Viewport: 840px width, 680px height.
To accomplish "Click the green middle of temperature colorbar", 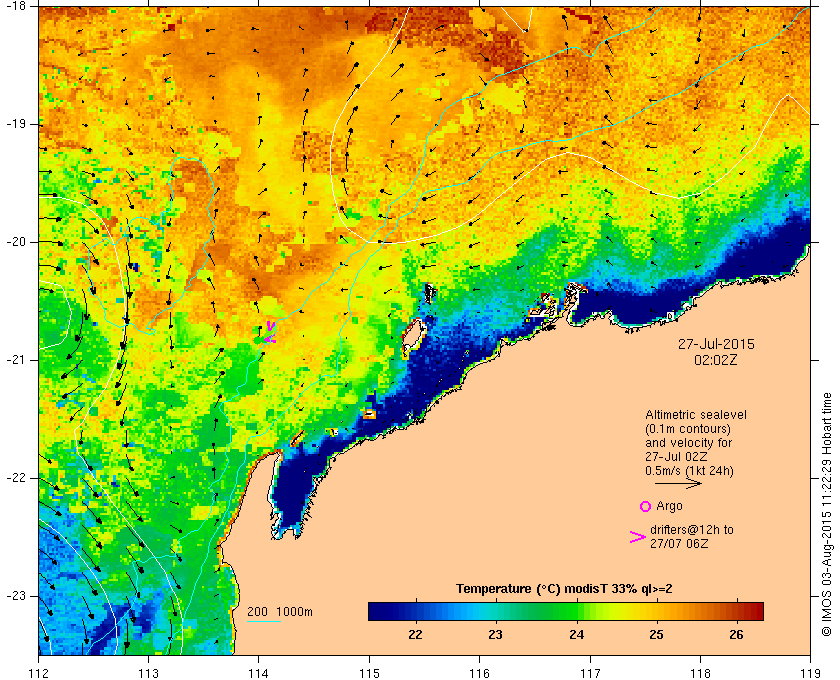I will [x=565, y=611].
